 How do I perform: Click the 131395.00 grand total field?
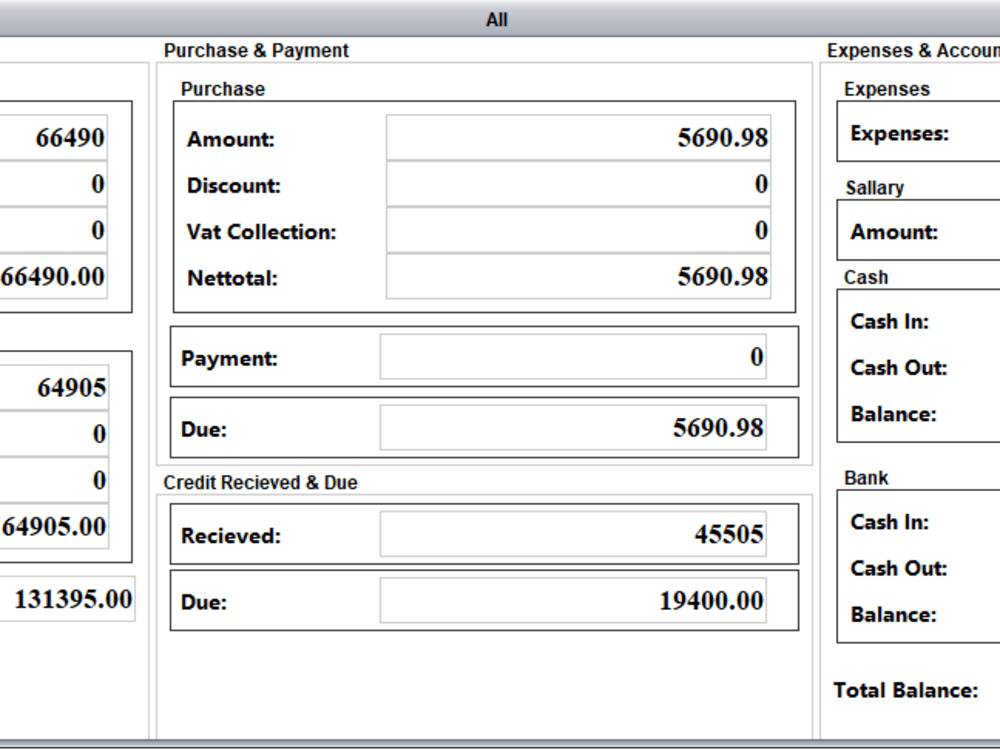68,599
